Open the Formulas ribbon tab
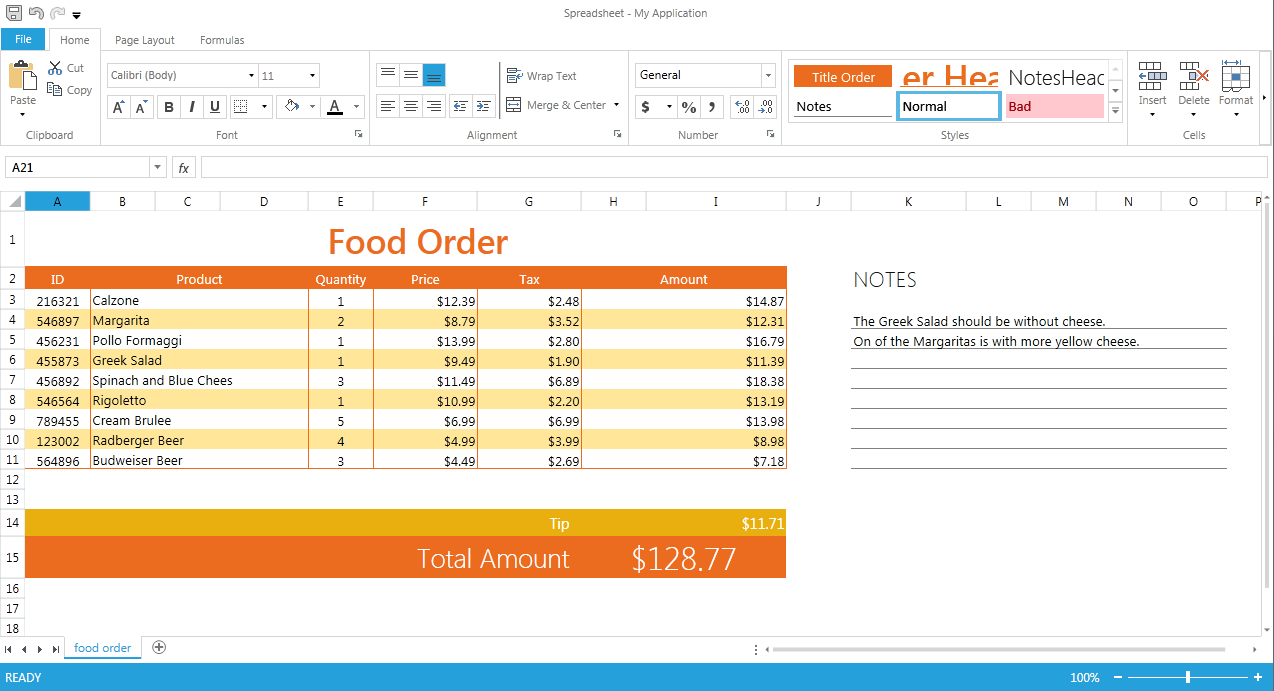1274x691 pixels. 222,40
